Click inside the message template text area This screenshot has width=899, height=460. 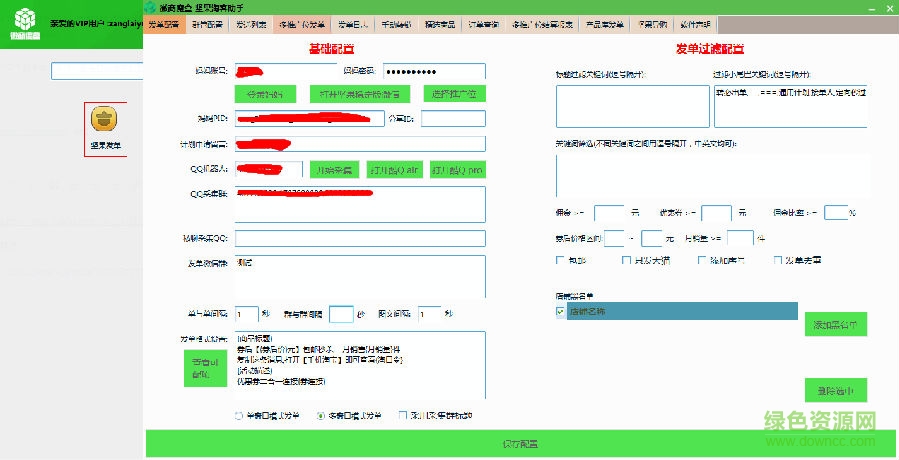point(360,365)
